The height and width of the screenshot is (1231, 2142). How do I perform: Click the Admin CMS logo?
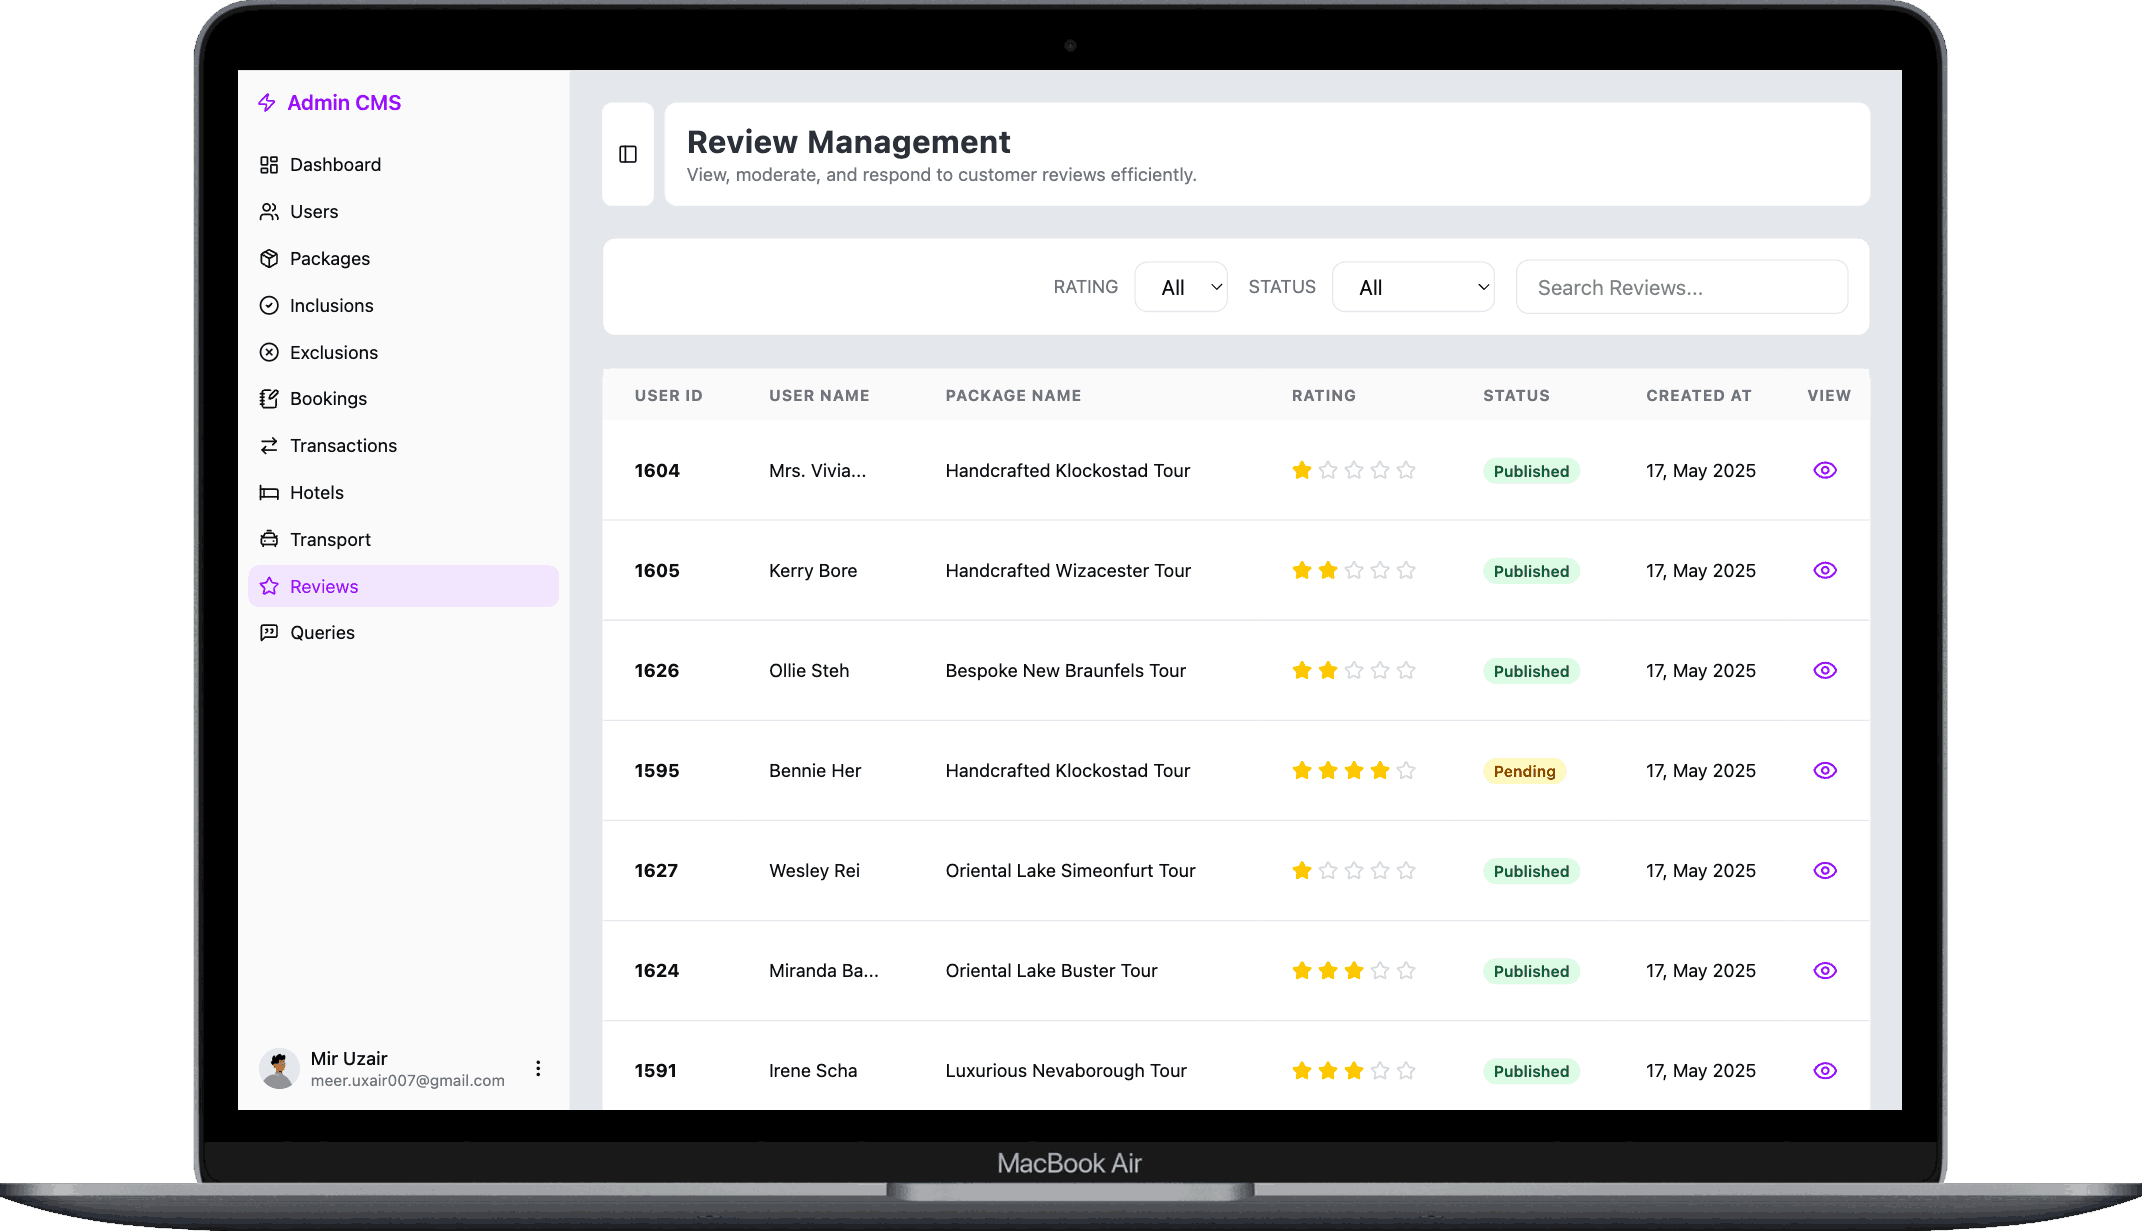pyautogui.click(x=329, y=102)
